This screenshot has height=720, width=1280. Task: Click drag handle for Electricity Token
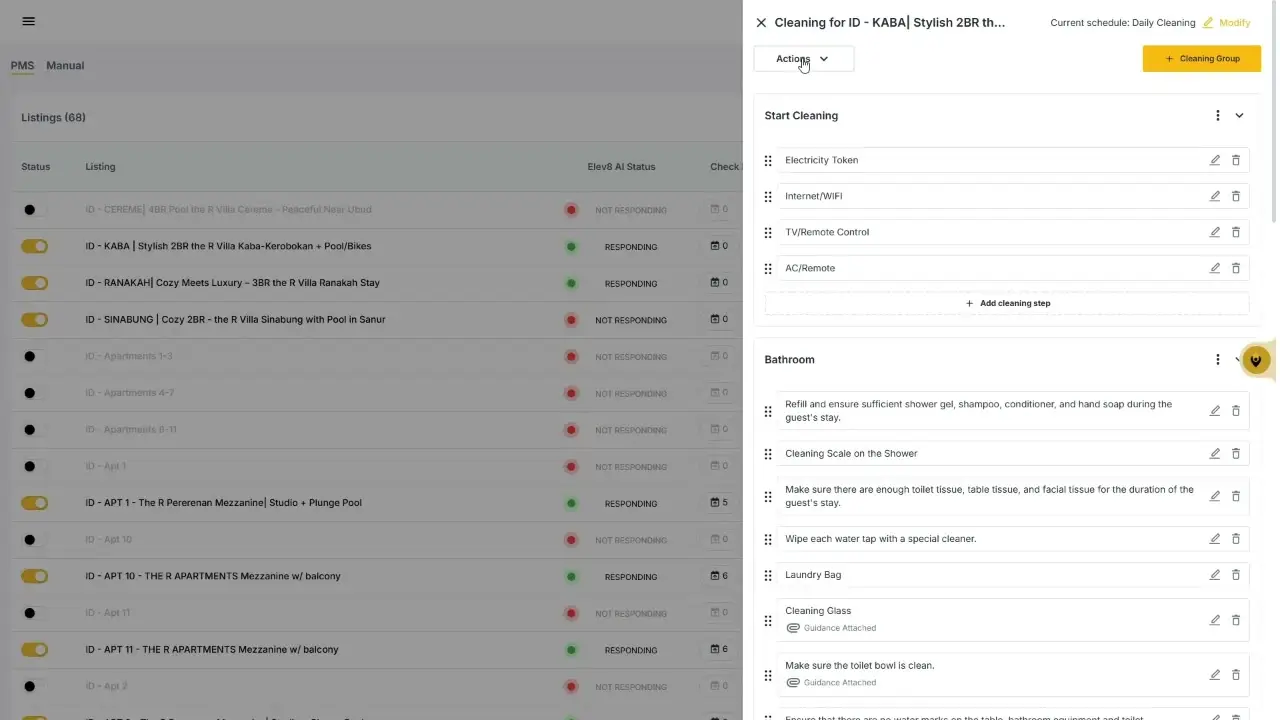coord(768,161)
